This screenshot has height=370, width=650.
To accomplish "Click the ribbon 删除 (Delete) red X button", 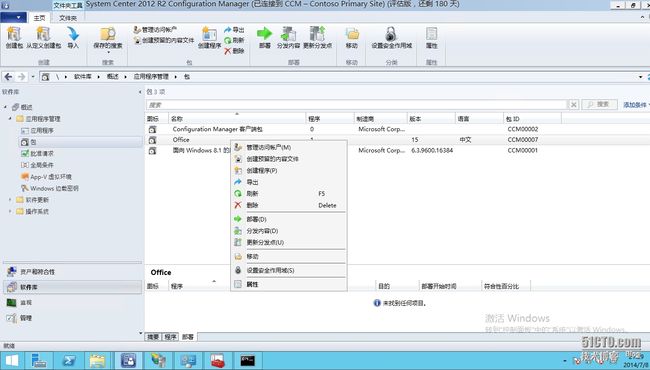I will point(234,51).
